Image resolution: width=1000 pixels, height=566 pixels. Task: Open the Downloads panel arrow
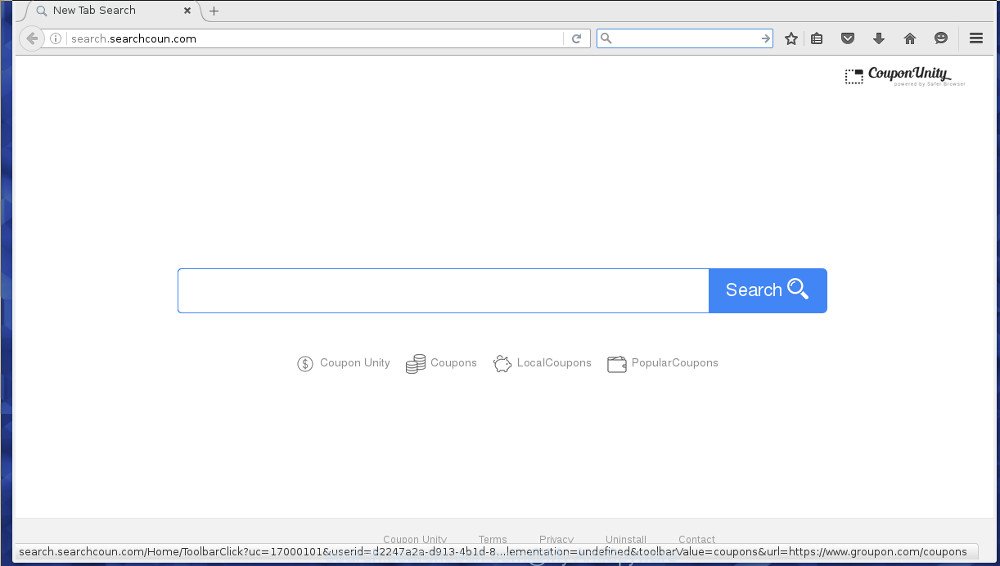(878, 38)
